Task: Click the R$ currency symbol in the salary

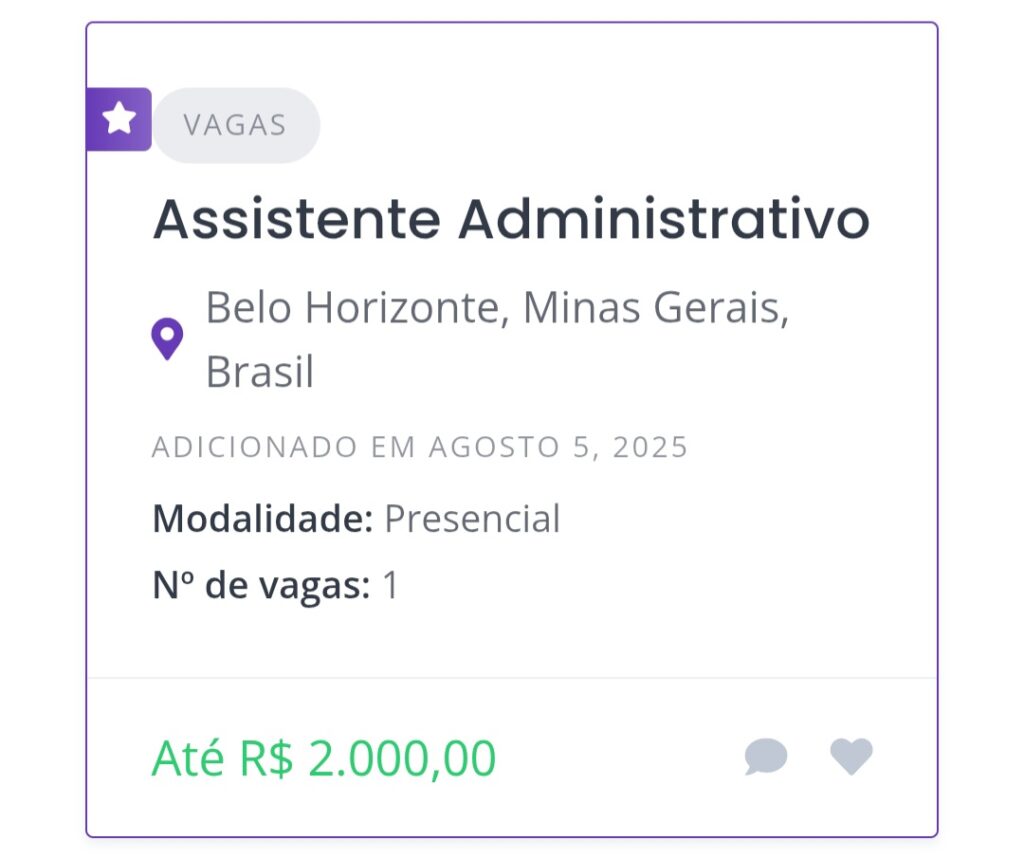Action: [266, 758]
